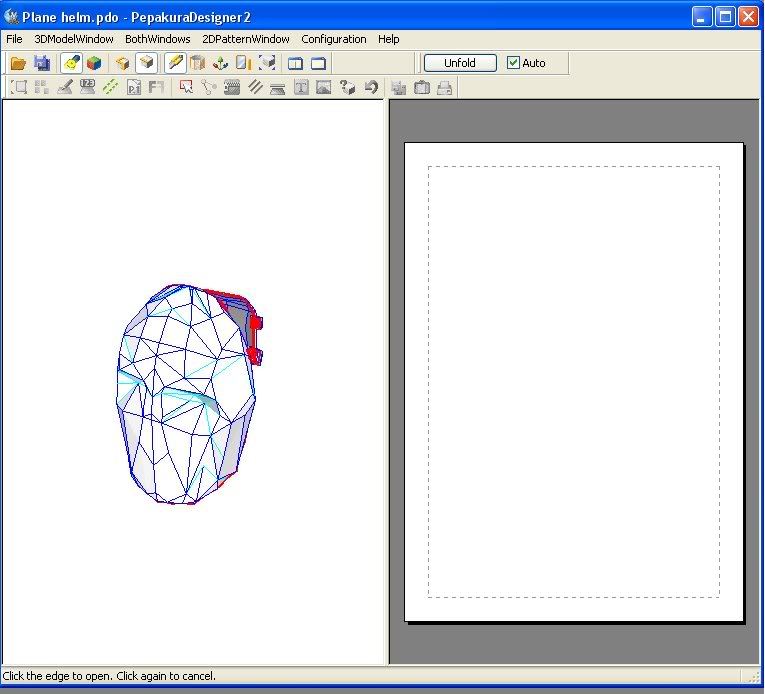Viewport: 765px width, 694px height.
Task: Uncheck the Auto checkbox
Action: click(513, 62)
